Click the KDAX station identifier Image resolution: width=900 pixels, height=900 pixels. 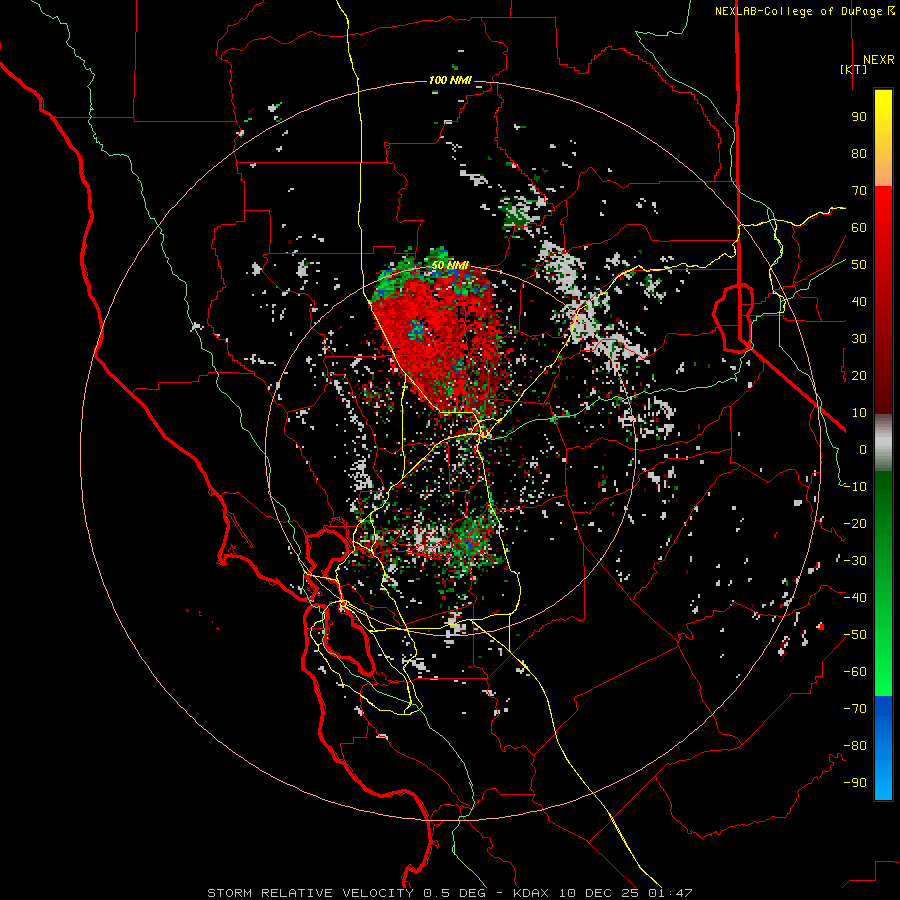pyautogui.click(x=532, y=893)
